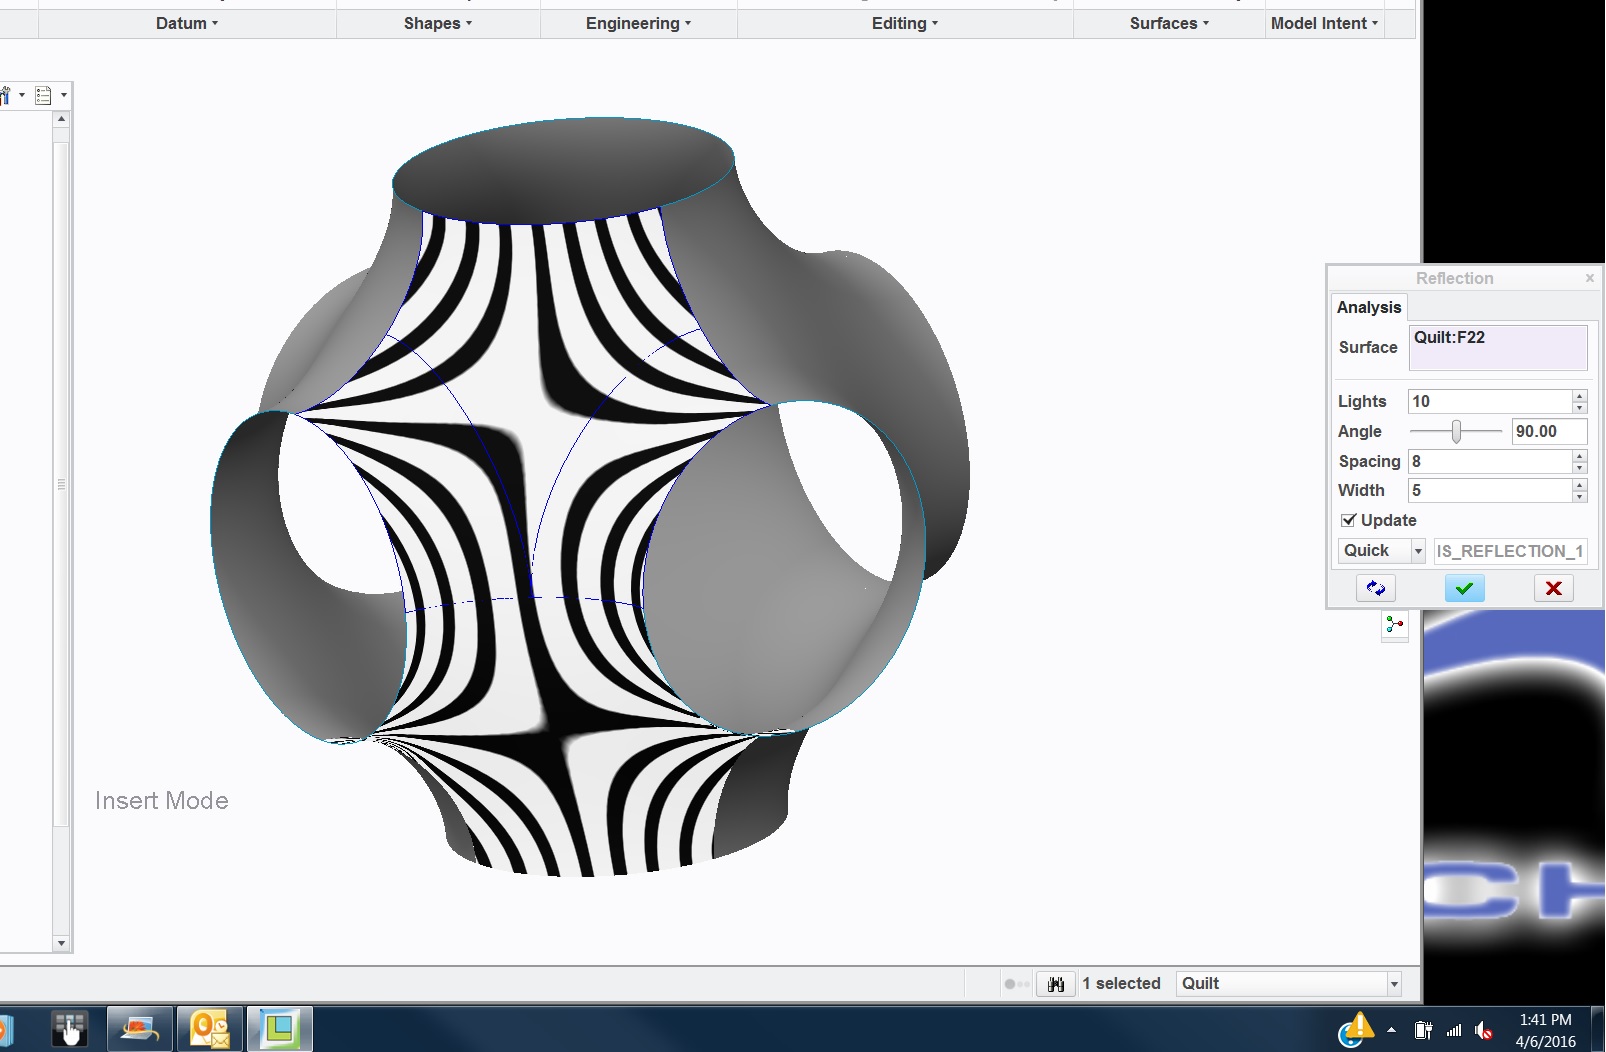Viewport: 1606px width, 1052px height.
Task: Click the feature tree icon below Reflection dialog
Action: click(x=1395, y=625)
